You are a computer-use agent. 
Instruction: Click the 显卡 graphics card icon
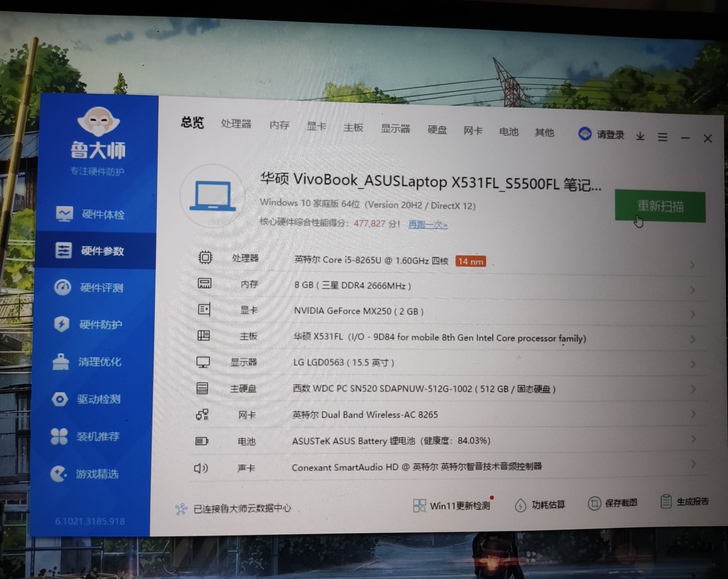pyautogui.click(x=204, y=309)
